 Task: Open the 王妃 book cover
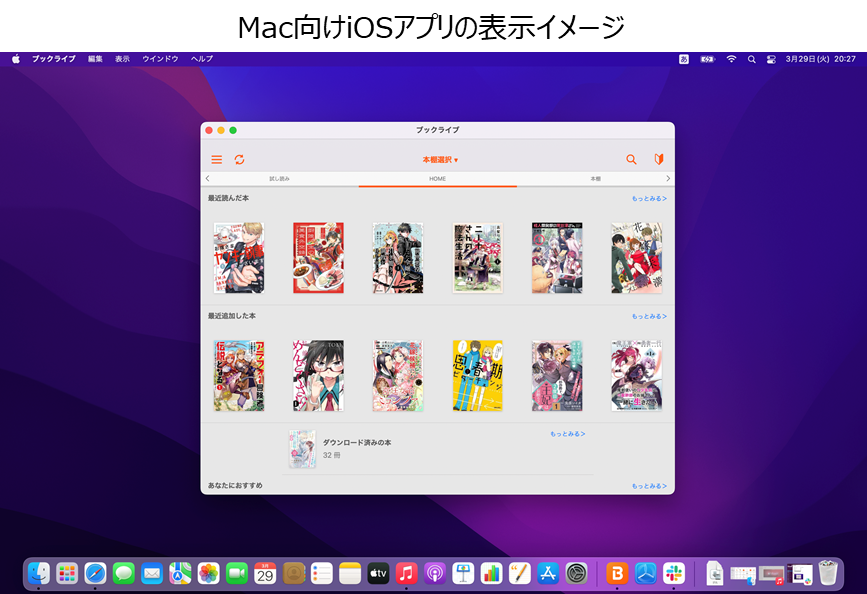point(557,376)
